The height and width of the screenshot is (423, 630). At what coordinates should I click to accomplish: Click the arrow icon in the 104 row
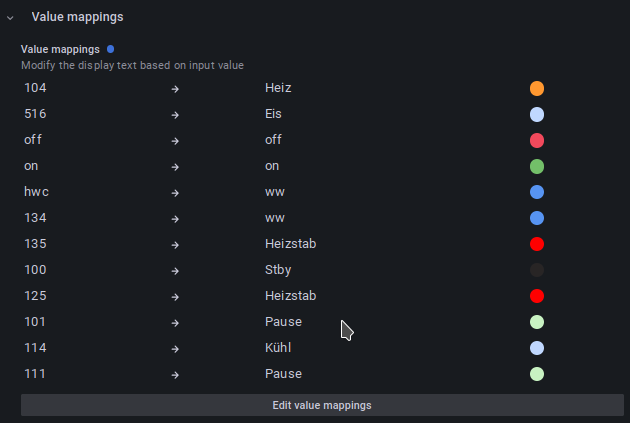click(175, 89)
